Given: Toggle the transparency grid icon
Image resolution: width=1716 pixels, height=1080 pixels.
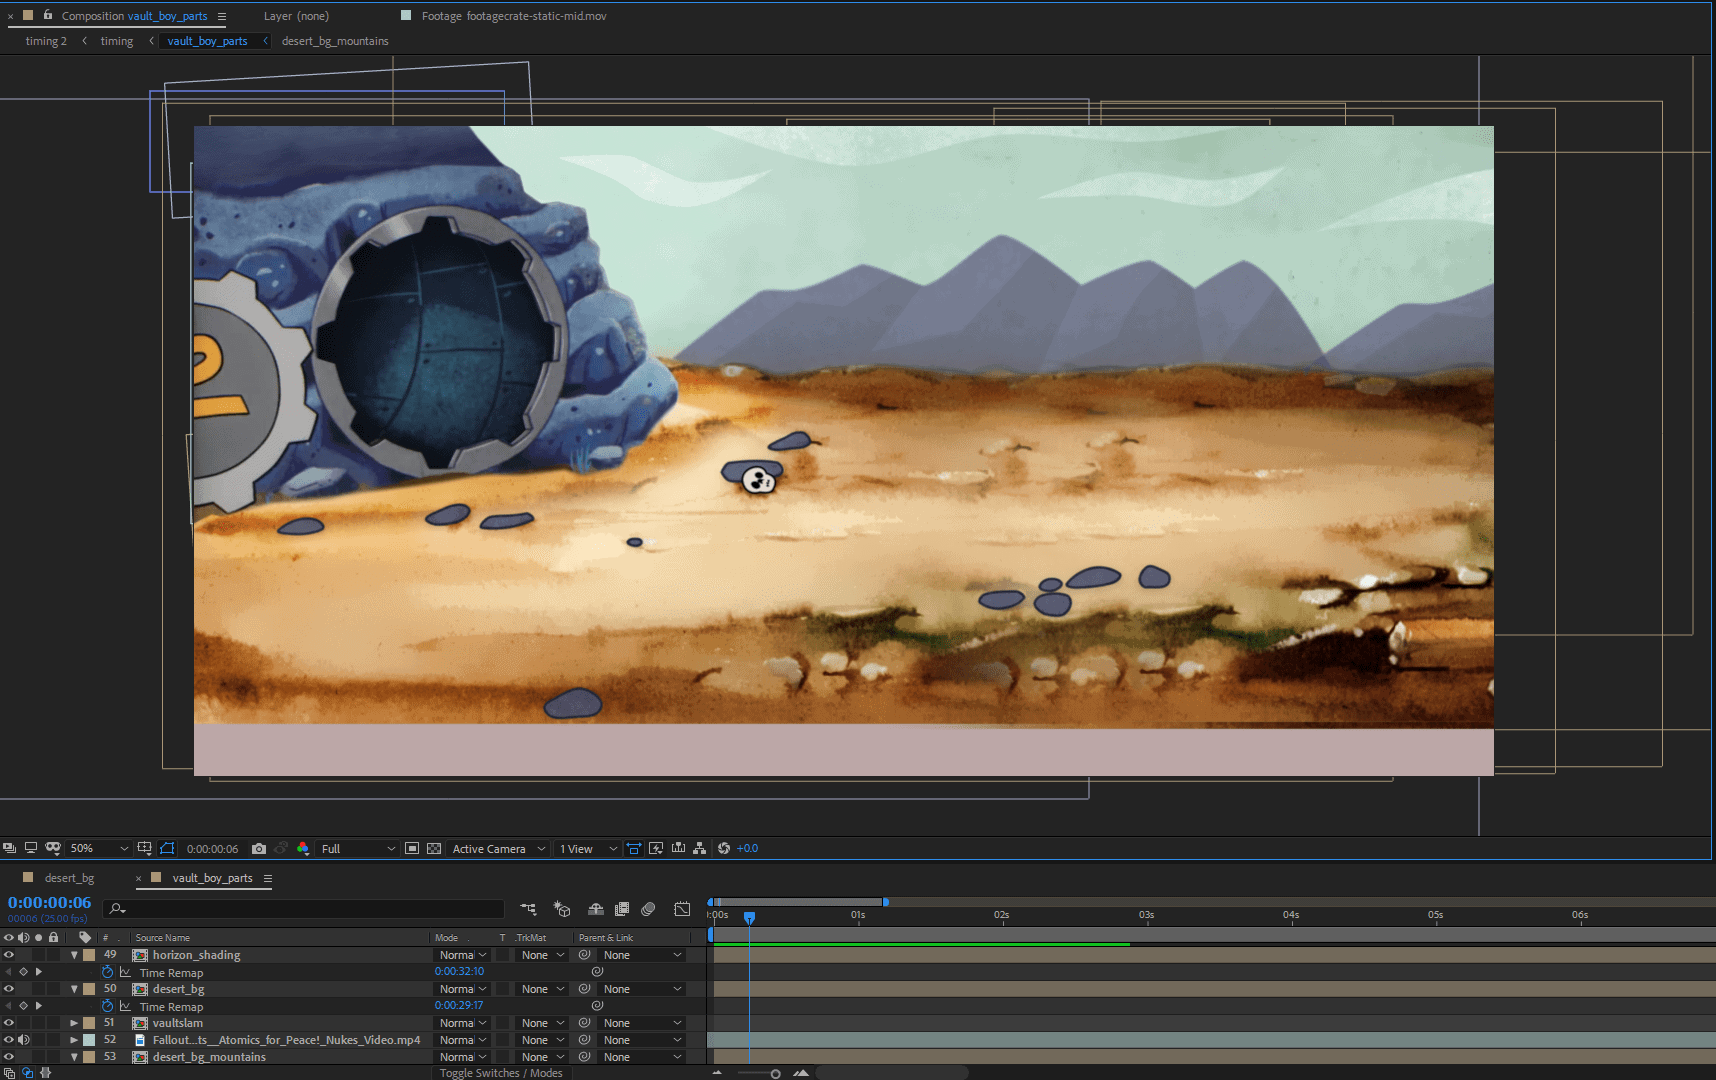Looking at the screenshot, I should tap(434, 848).
